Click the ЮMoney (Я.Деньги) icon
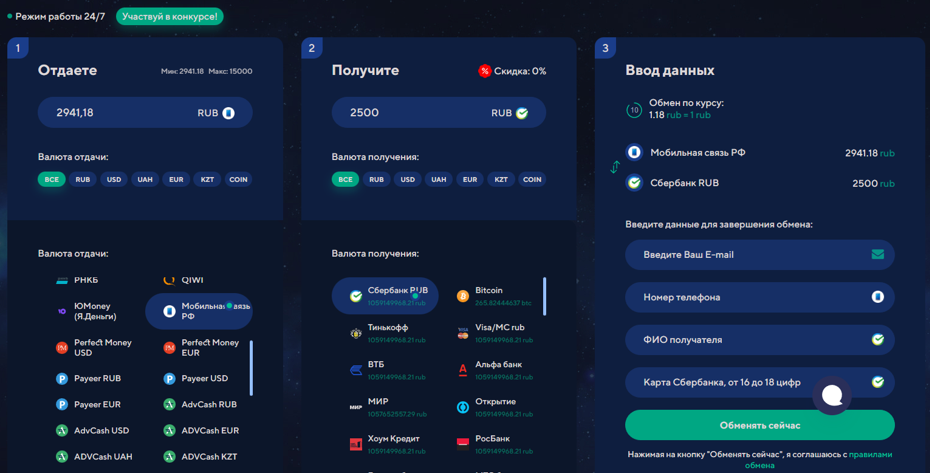This screenshot has height=473, width=930. (62, 311)
